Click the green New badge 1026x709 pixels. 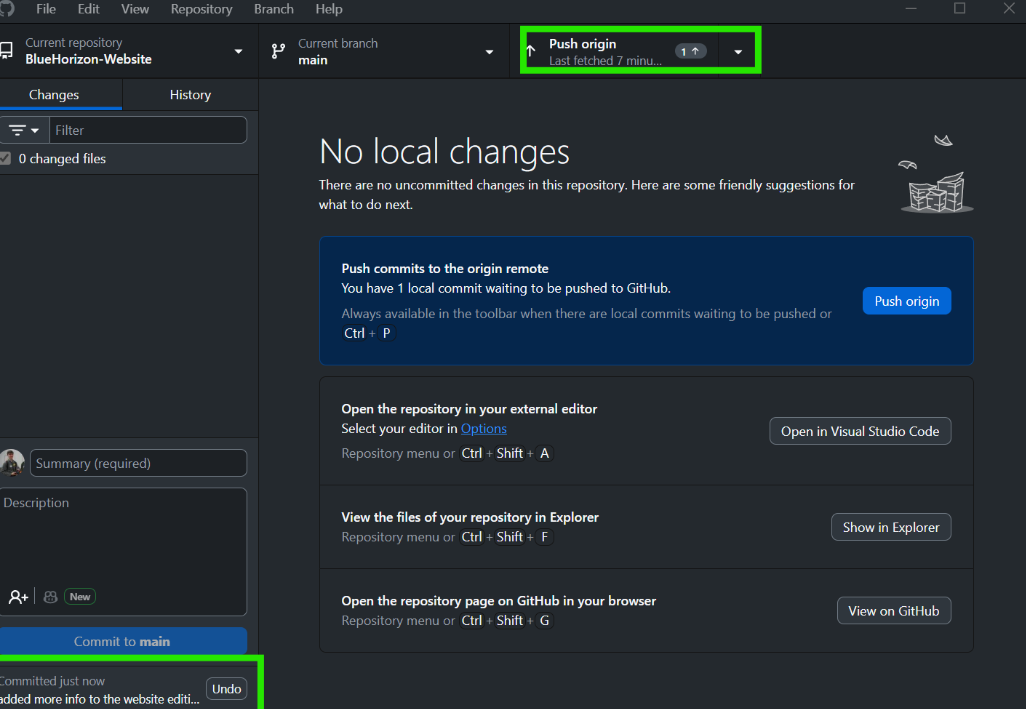[x=80, y=597]
